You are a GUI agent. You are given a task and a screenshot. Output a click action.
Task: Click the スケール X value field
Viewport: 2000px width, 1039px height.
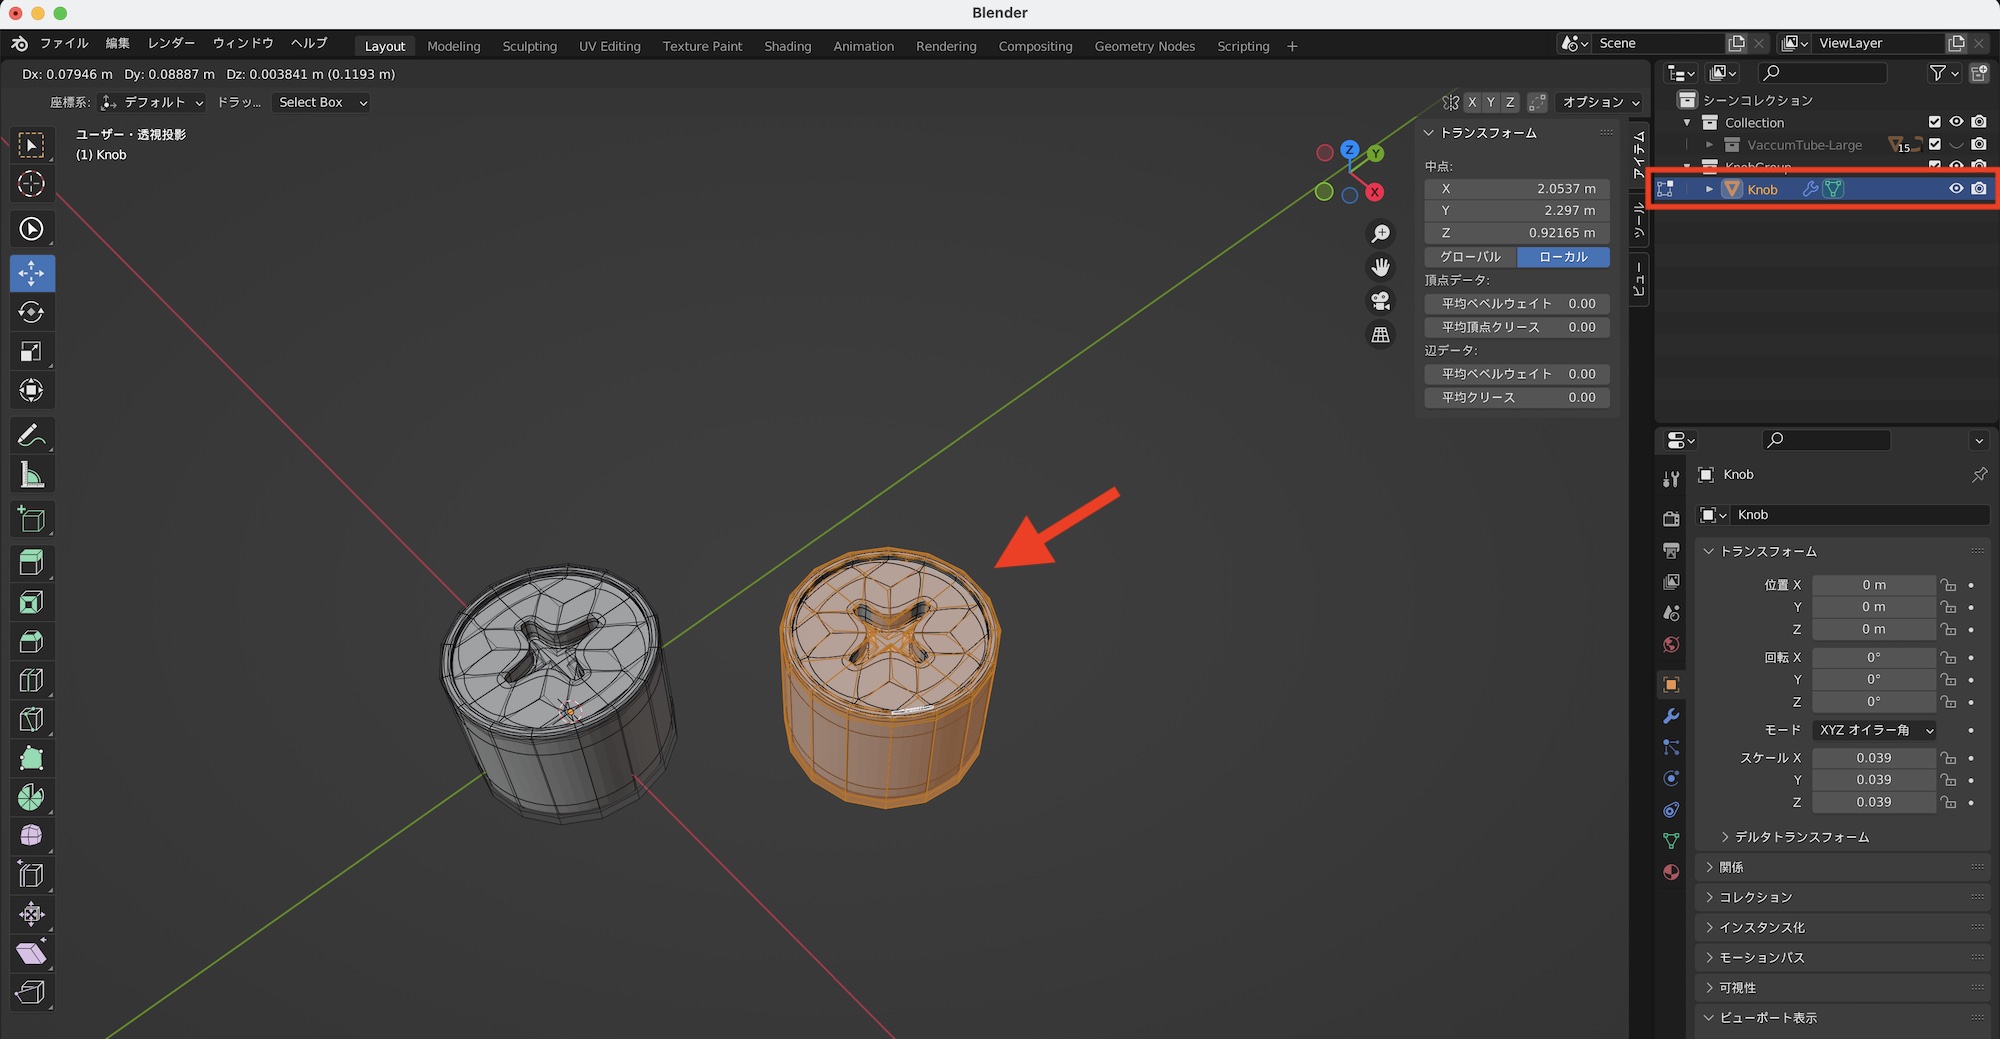tap(1873, 758)
